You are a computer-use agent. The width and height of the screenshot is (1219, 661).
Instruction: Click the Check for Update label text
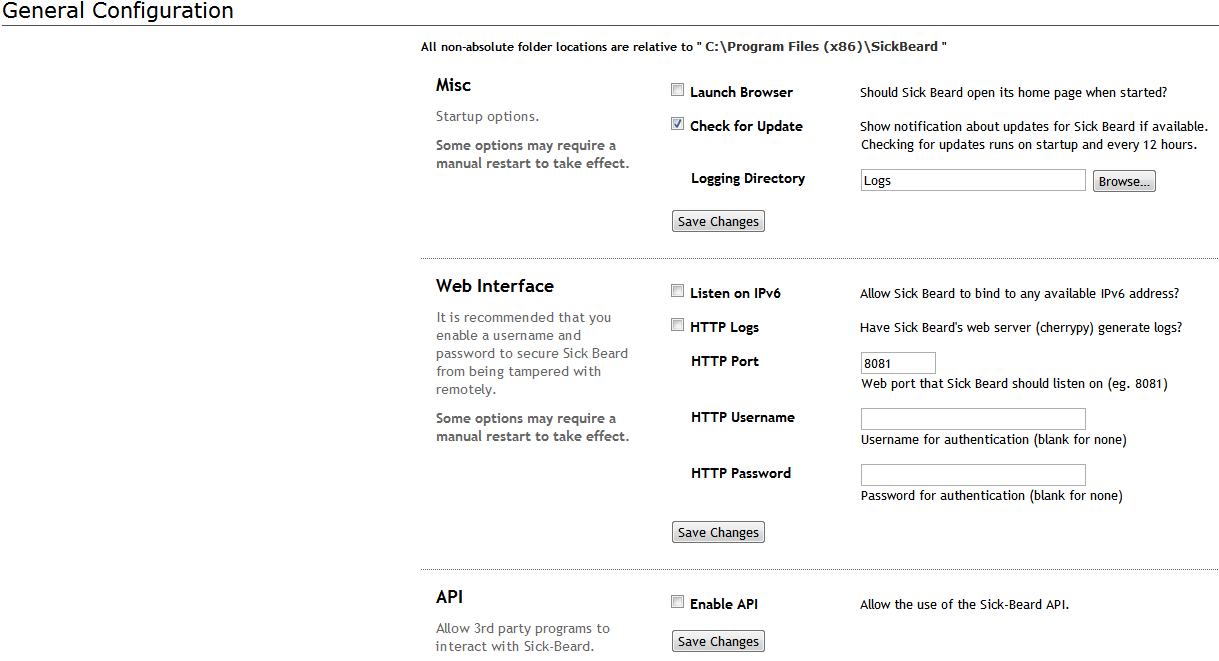tap(746, 126)
